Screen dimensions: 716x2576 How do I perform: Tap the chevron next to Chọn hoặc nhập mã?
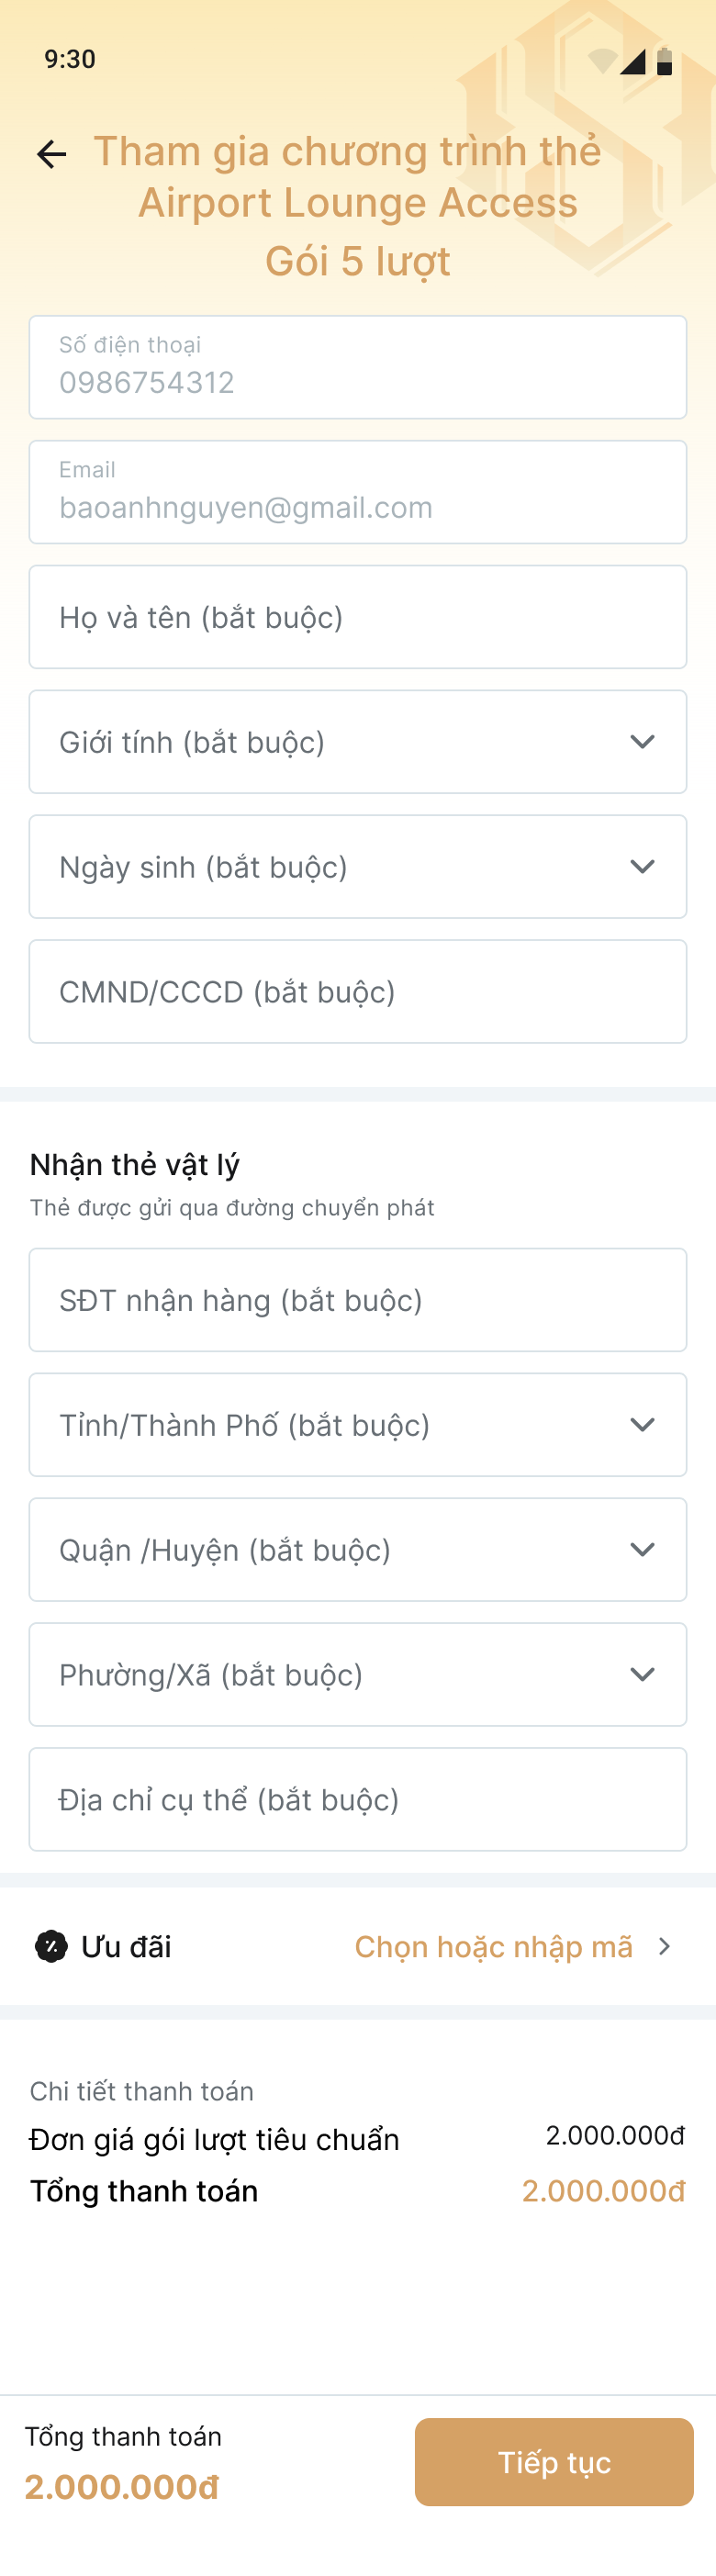pyautogui.click(x=664, y=1946)
